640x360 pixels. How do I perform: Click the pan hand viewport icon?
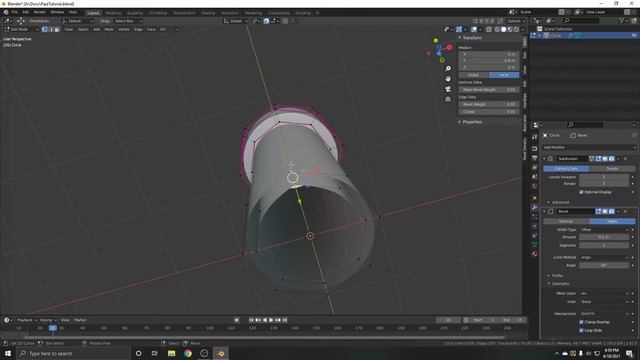[448, 79]
